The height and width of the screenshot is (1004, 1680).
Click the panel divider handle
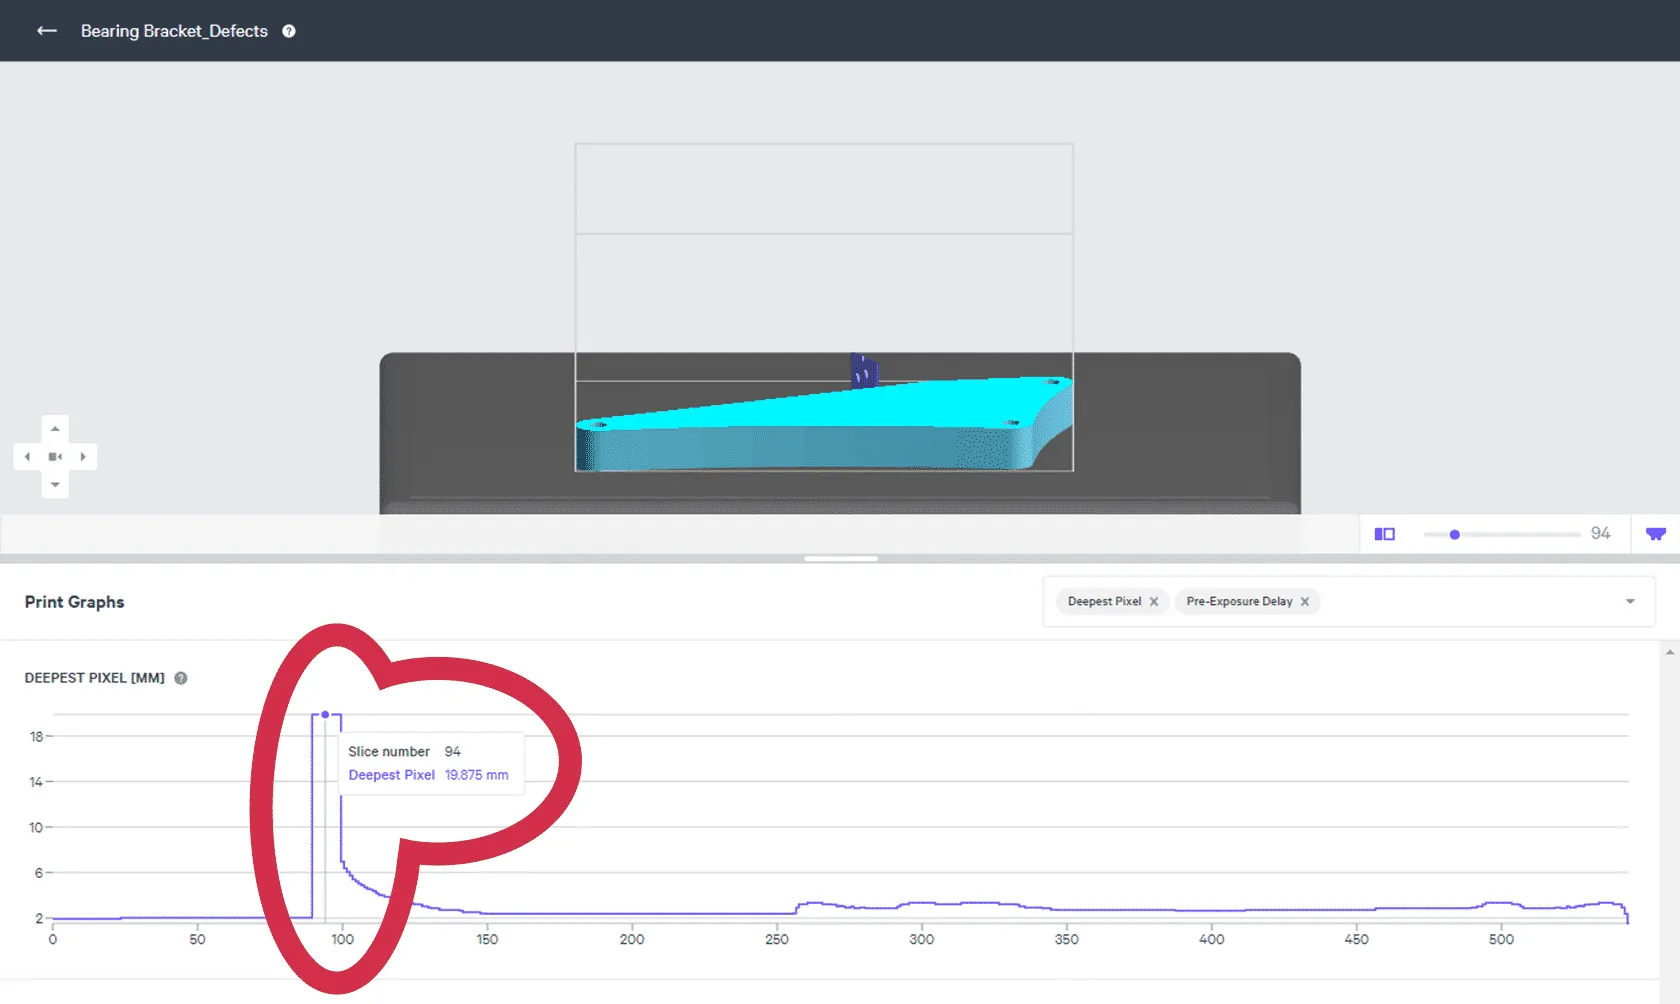(x=840, y=558)
